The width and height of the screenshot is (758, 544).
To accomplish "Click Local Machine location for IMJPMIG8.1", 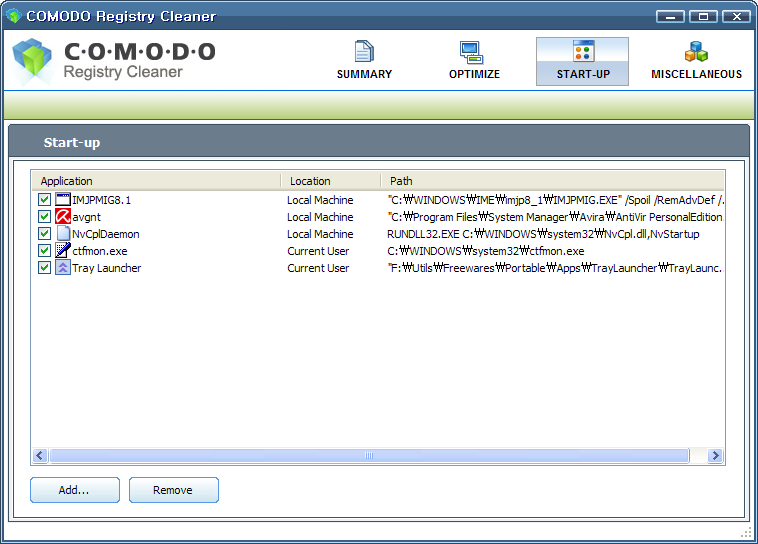I will (320, 200).
